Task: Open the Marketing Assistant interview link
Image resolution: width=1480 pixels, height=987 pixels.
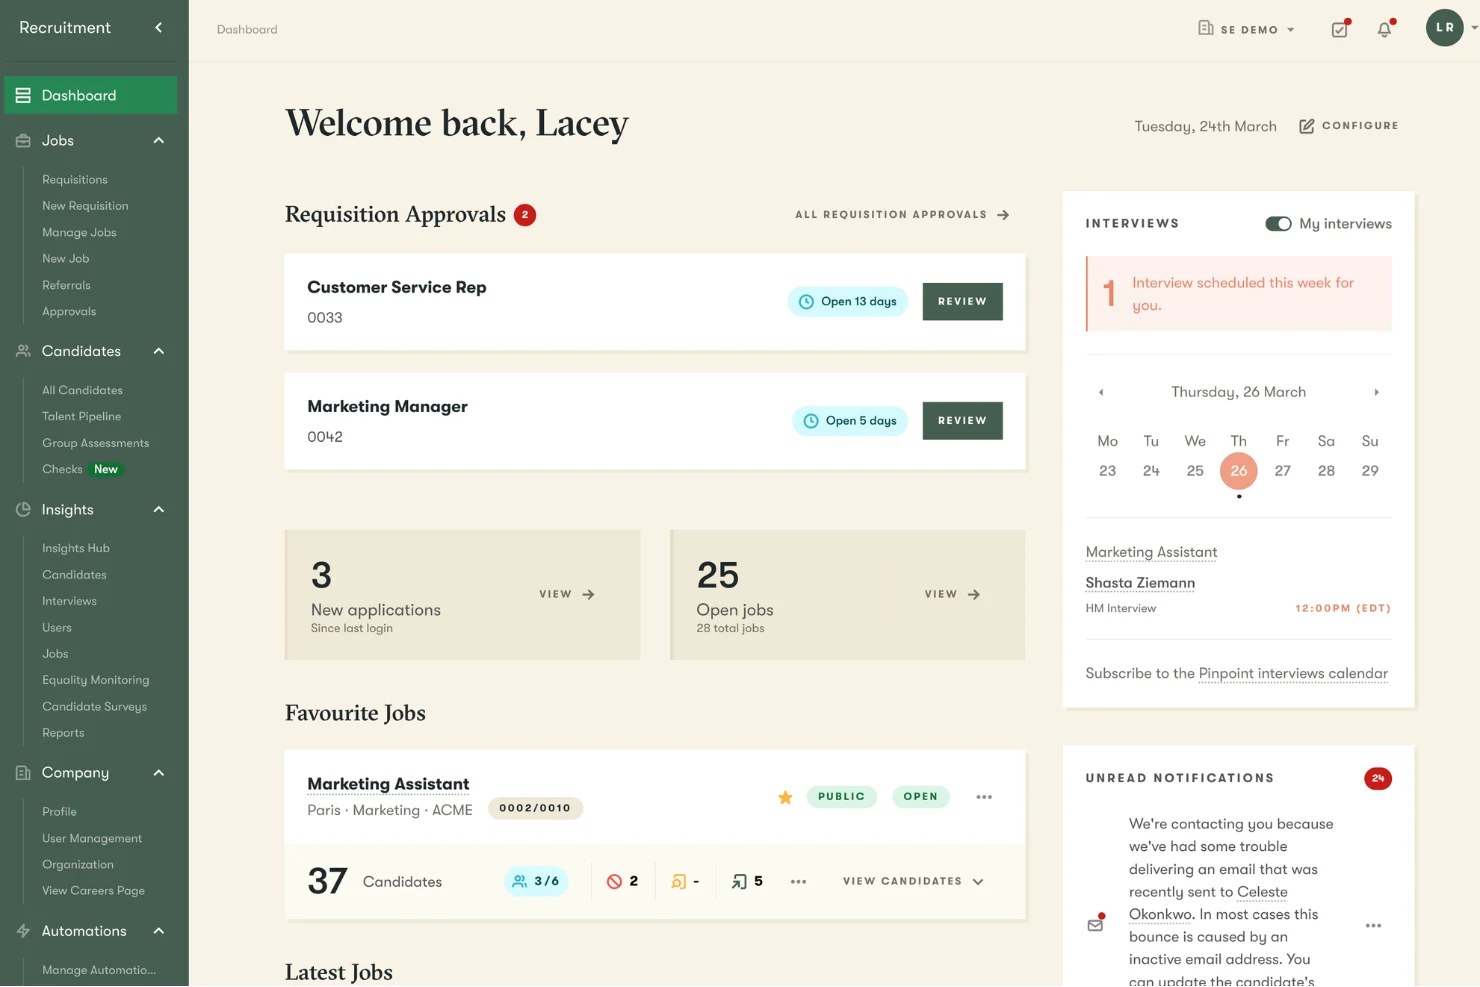Action: [1151, 552]
